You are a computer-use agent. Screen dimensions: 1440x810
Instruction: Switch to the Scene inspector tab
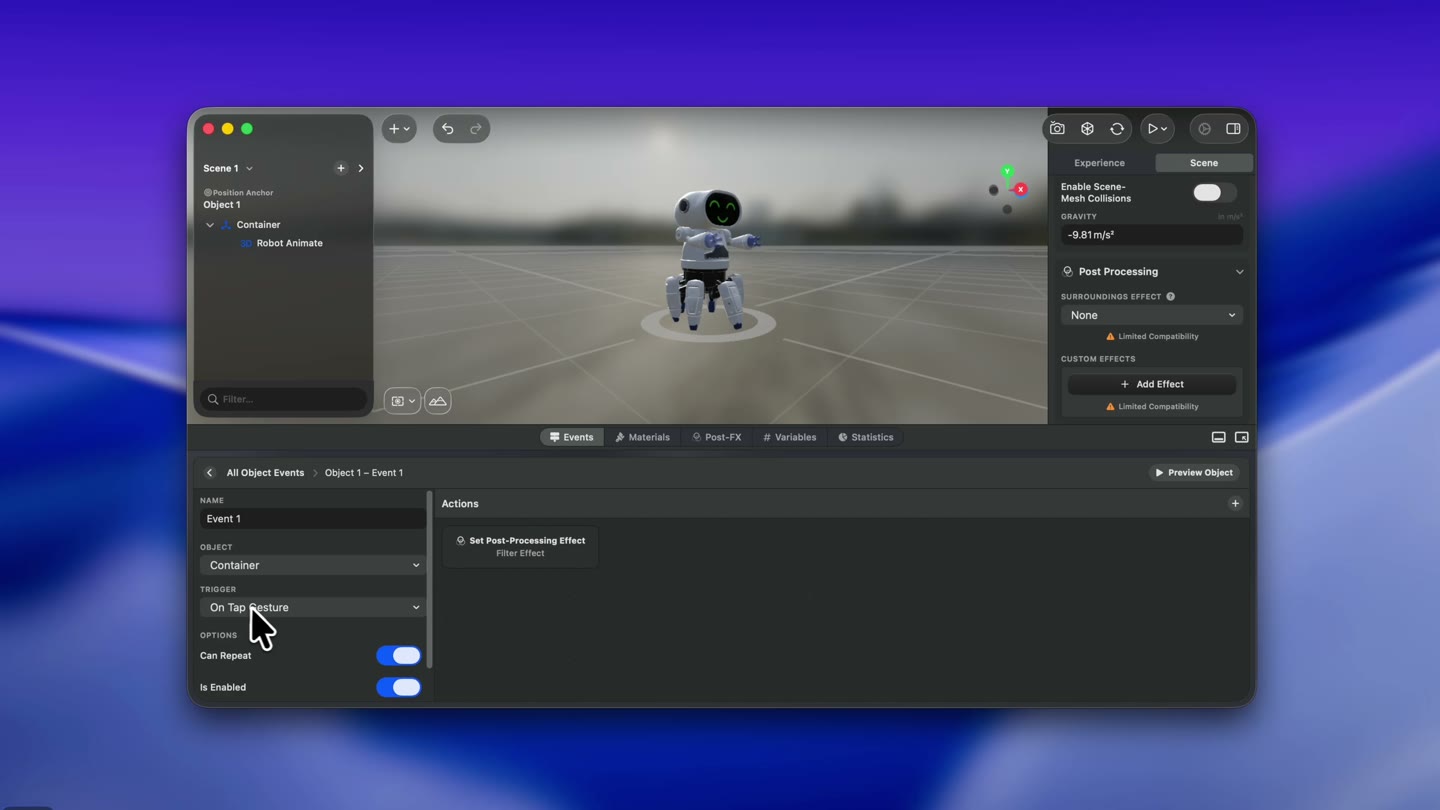coord(1203,163)
